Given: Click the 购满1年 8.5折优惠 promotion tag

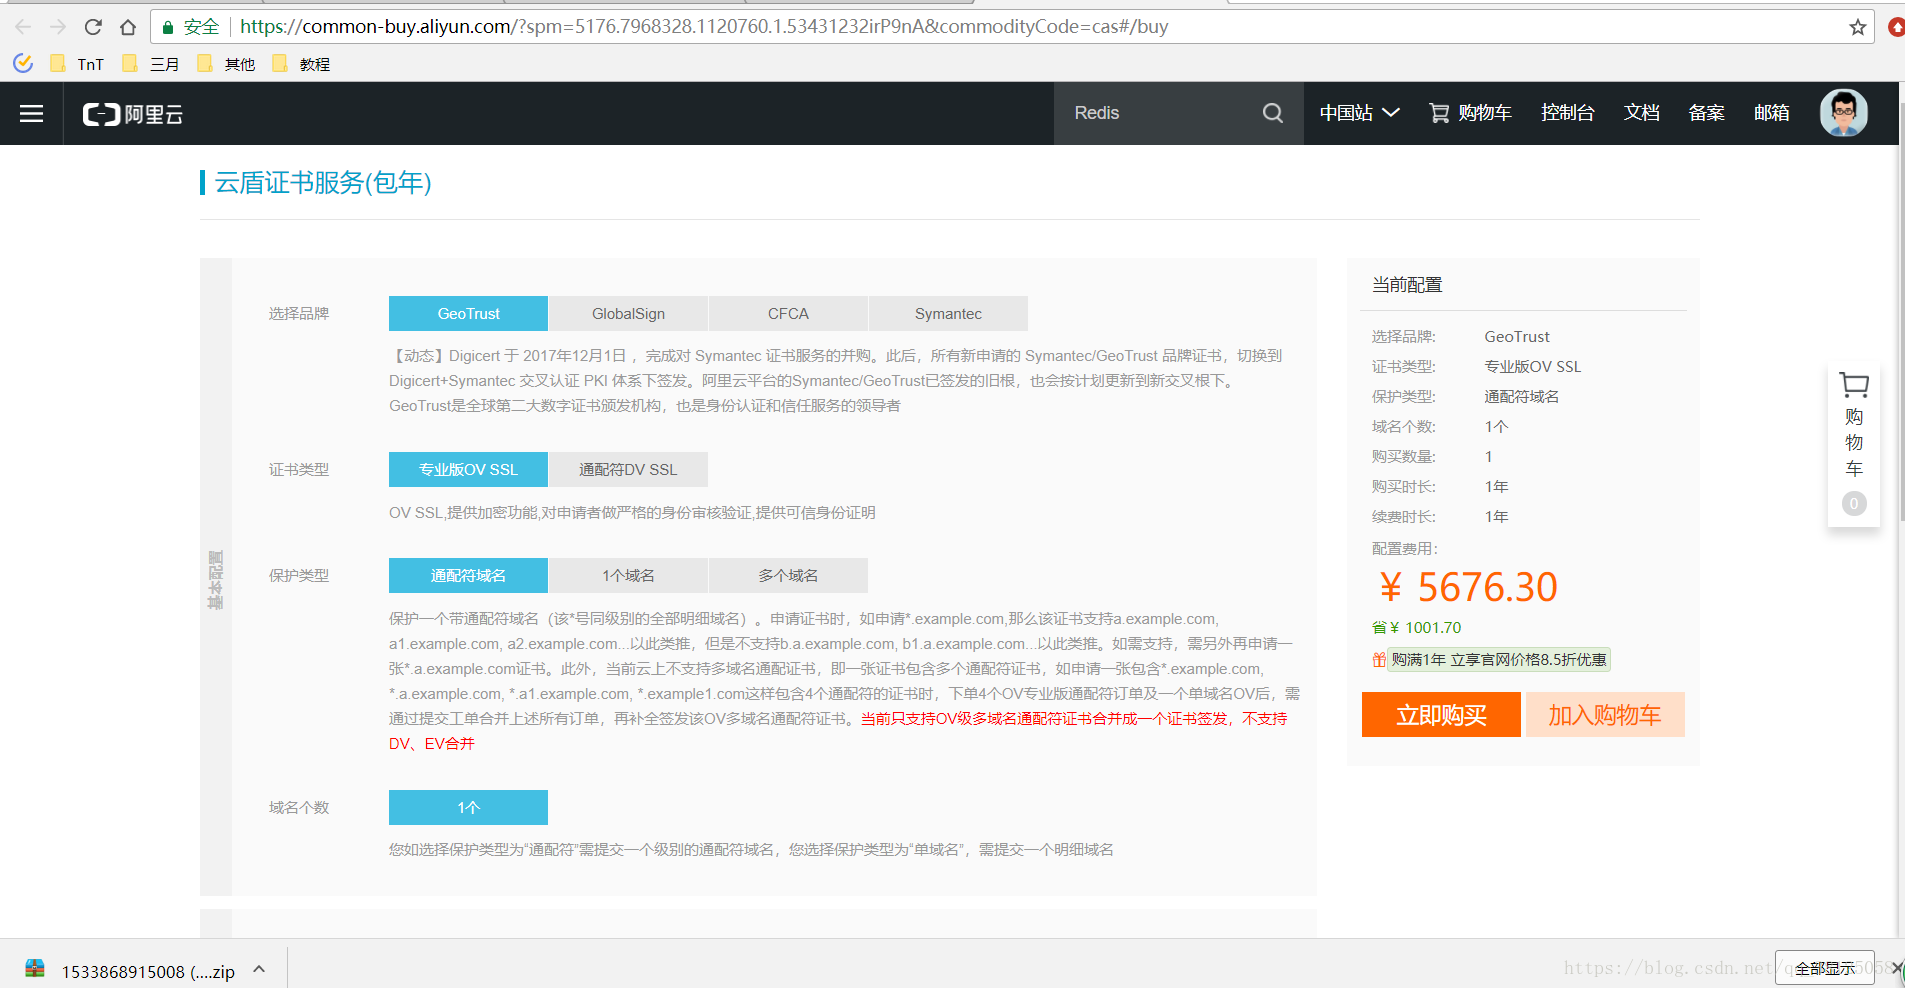Looking at the screenshot, I should (1498, 660).
